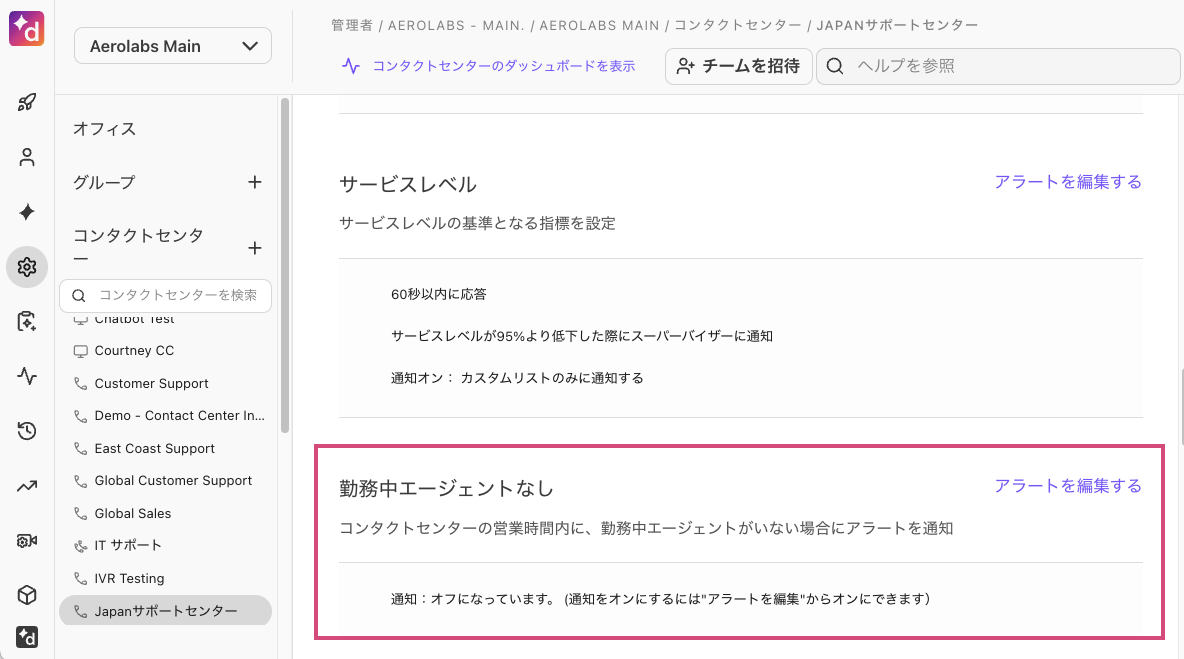Focus the ヘルプを参照 search field

(1000, 66)
